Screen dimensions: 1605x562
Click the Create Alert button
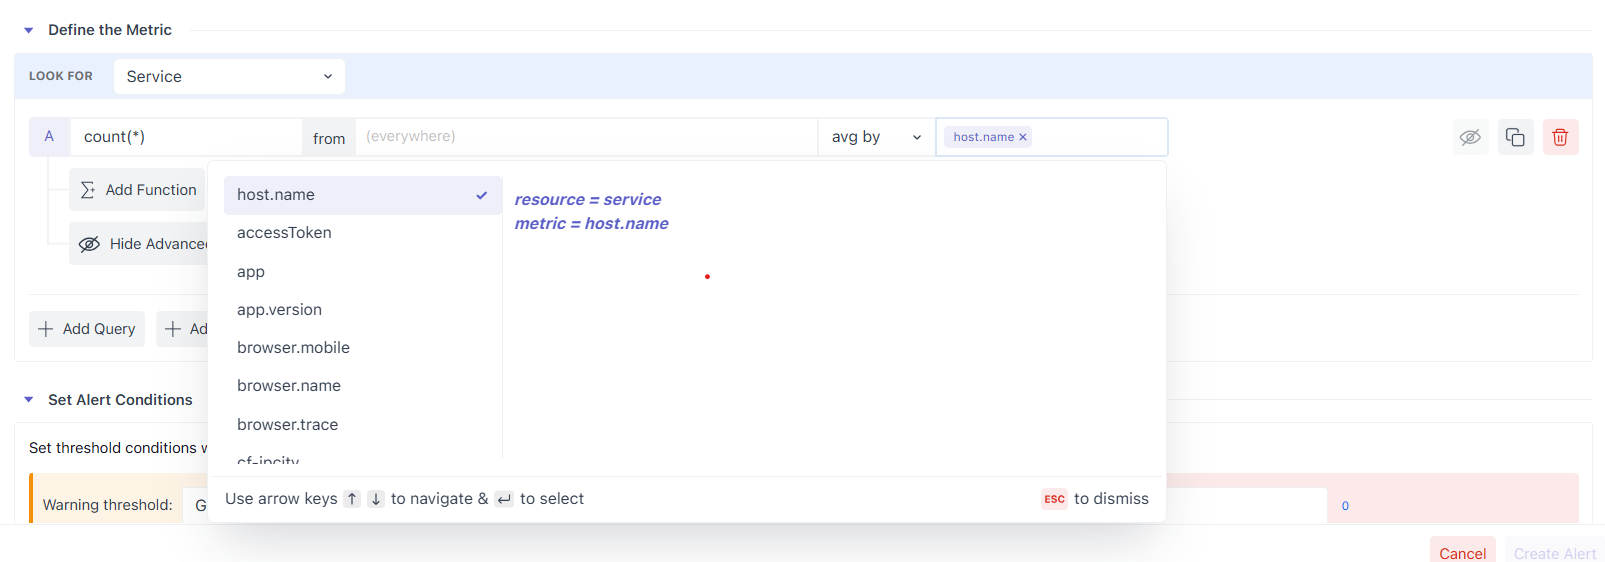coord(1554,553)
